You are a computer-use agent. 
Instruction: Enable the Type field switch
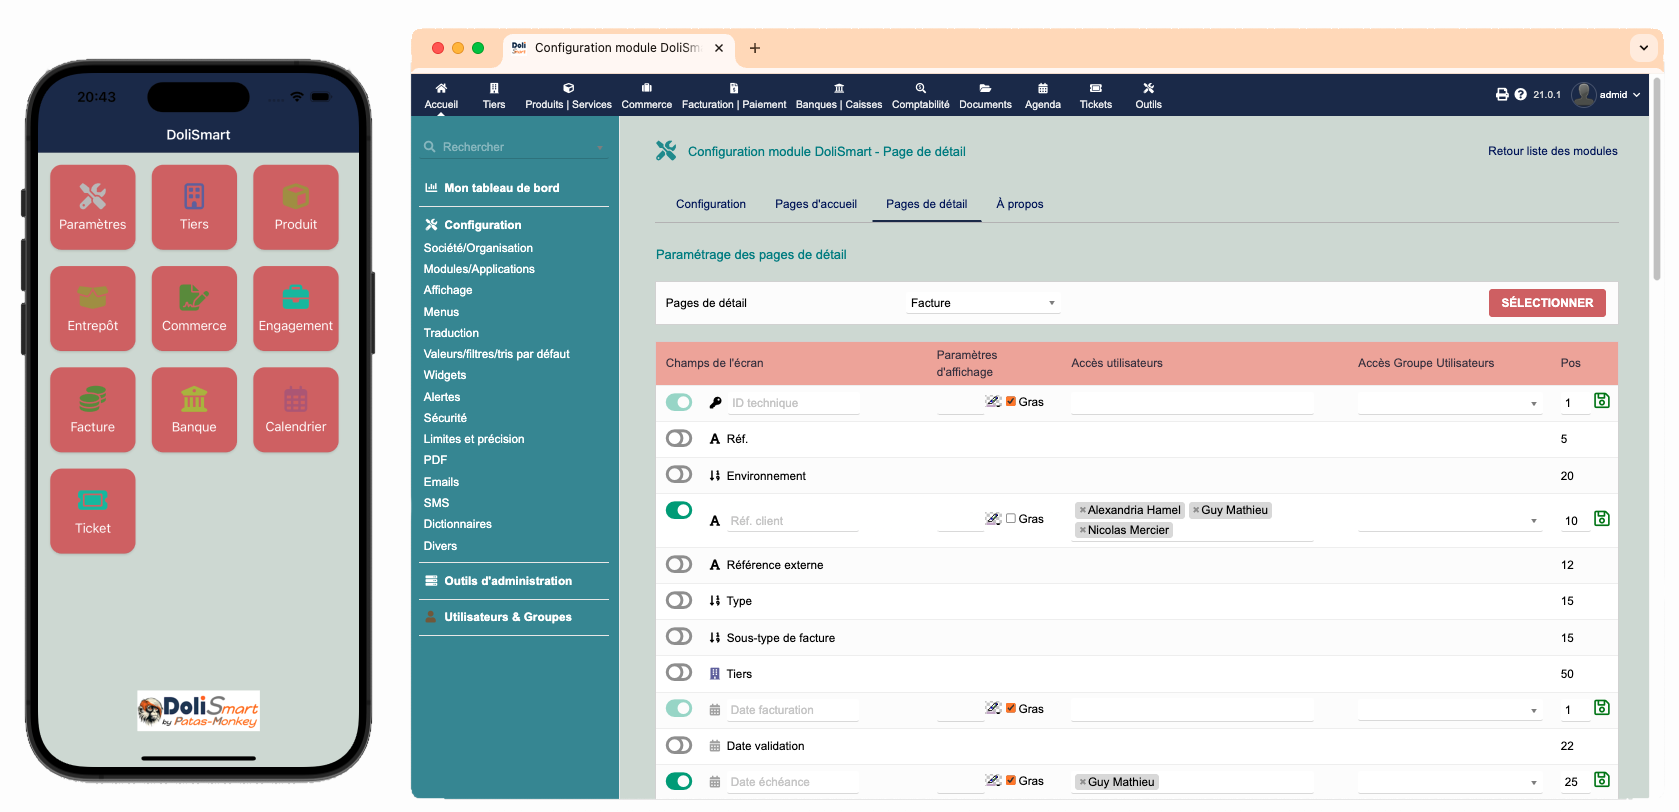click(679, 600)
